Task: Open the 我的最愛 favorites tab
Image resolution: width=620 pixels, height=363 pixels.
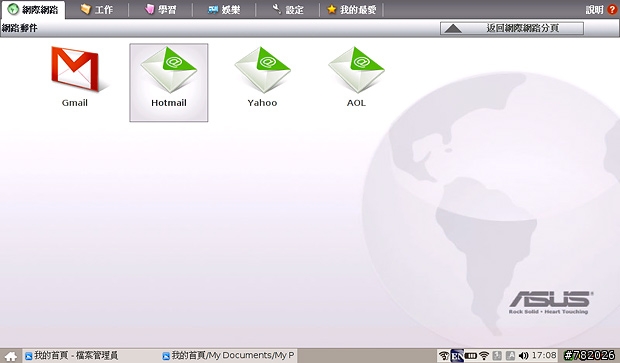Action: 351,9
